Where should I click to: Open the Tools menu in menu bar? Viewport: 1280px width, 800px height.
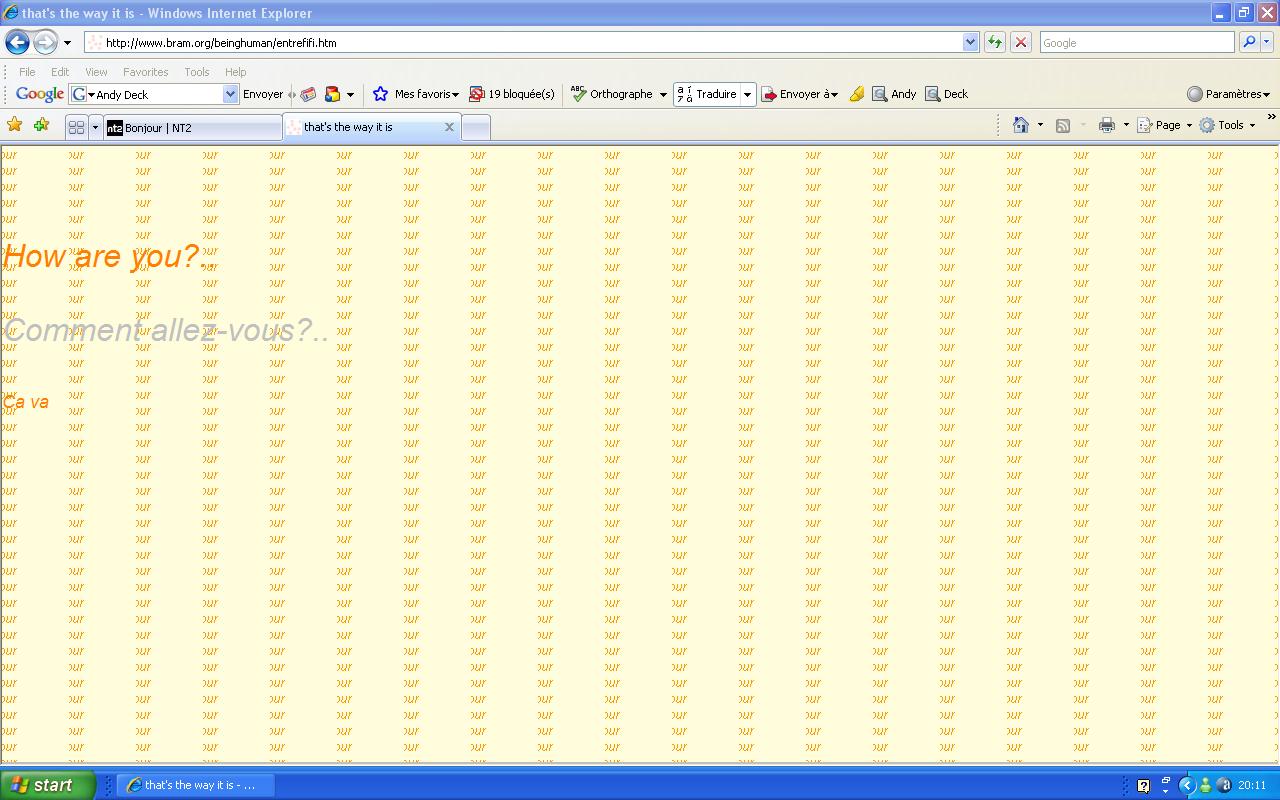point(196,72)
